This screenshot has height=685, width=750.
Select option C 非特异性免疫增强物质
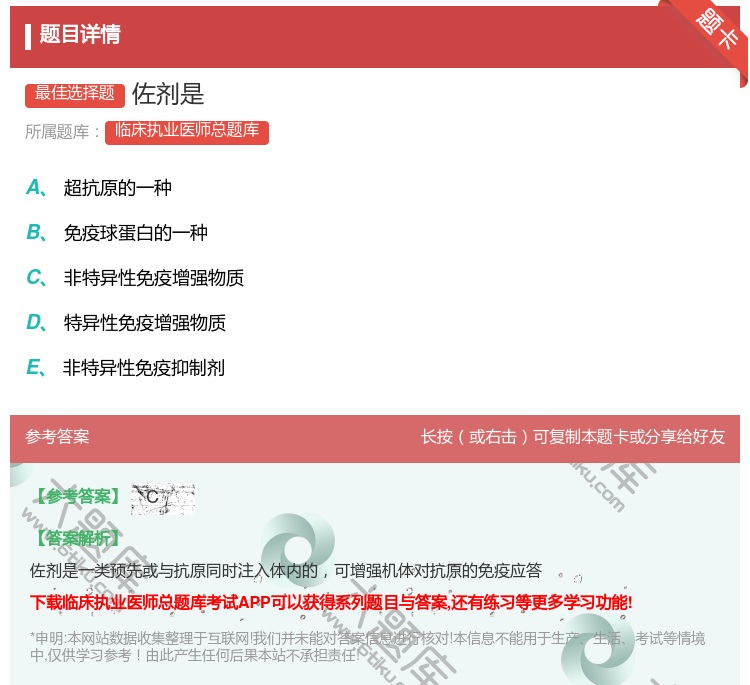(x=135, y=277)
